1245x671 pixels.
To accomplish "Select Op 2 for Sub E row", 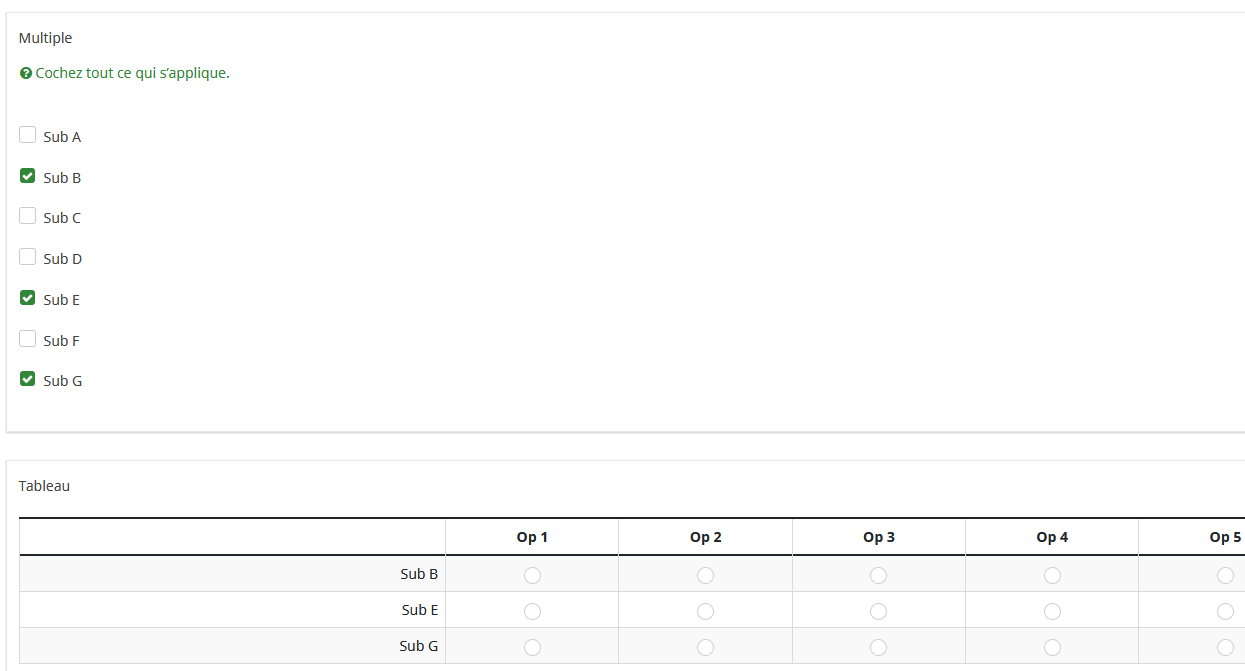I will pos(705,611).
